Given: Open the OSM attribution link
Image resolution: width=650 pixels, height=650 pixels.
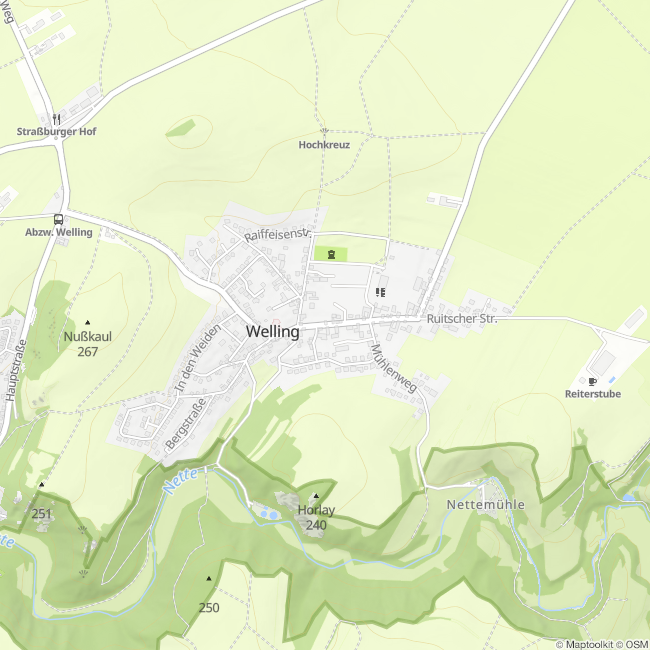Looking at the screenshot, I should coord(637,645).
